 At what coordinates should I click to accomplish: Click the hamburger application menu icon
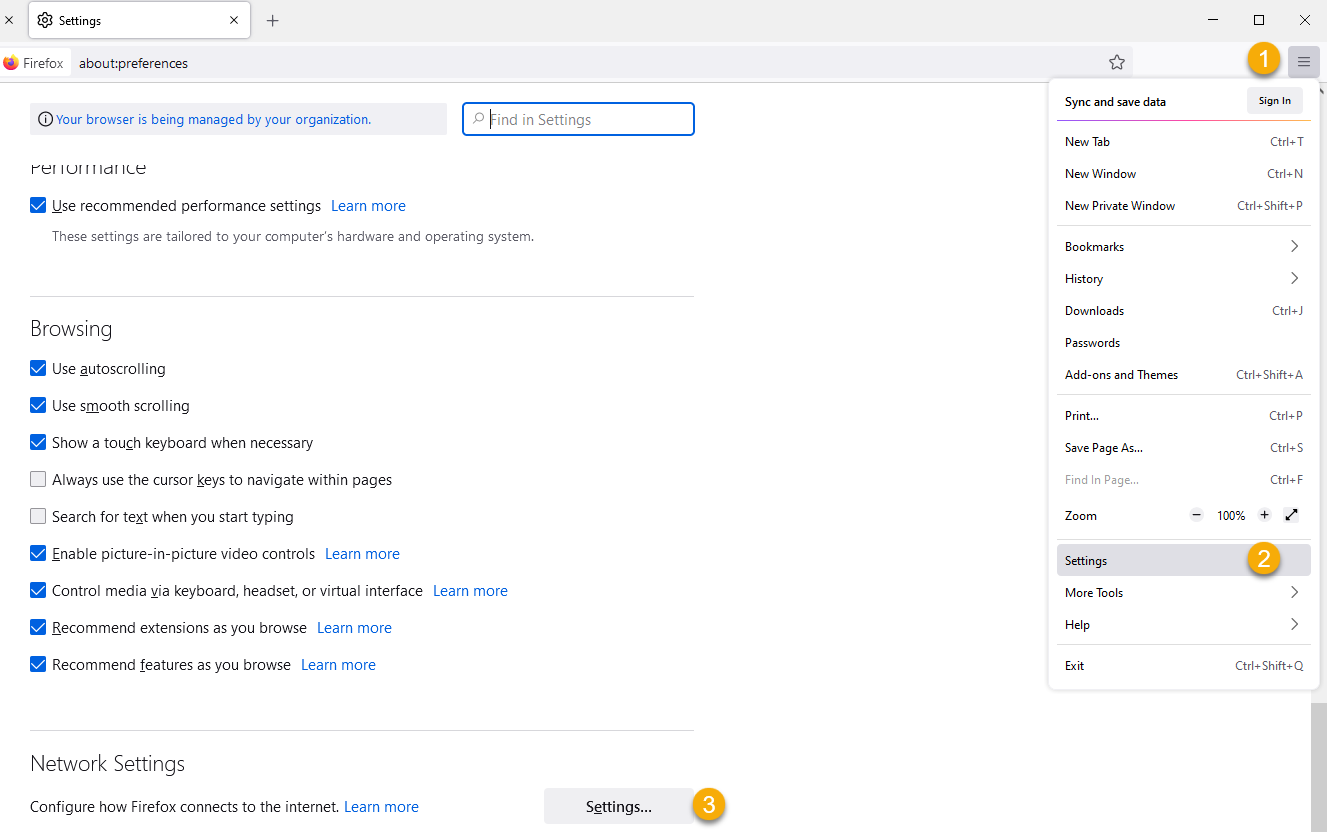coord(1304,62)
